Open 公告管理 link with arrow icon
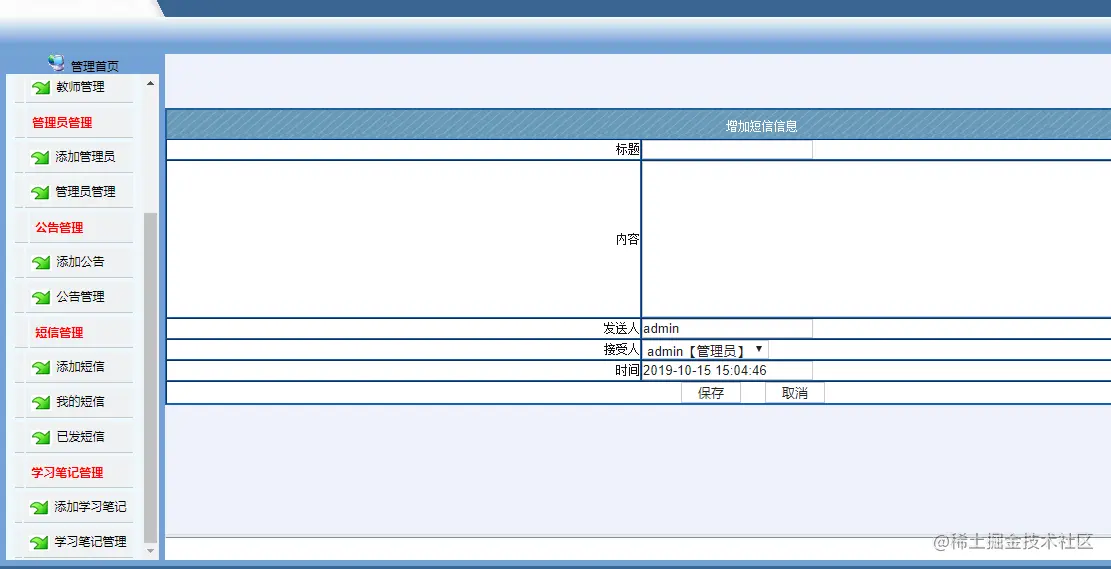1111x569 pixels. coord(80,296)
